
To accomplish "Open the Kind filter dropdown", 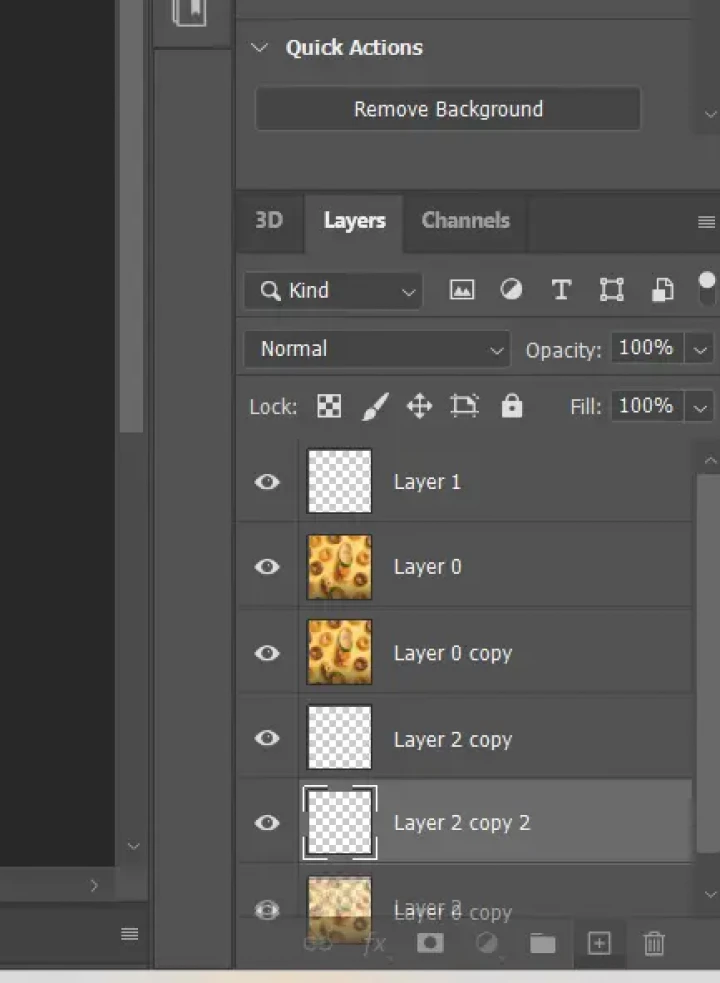I will pyautogui.click(x=333, y=291).
